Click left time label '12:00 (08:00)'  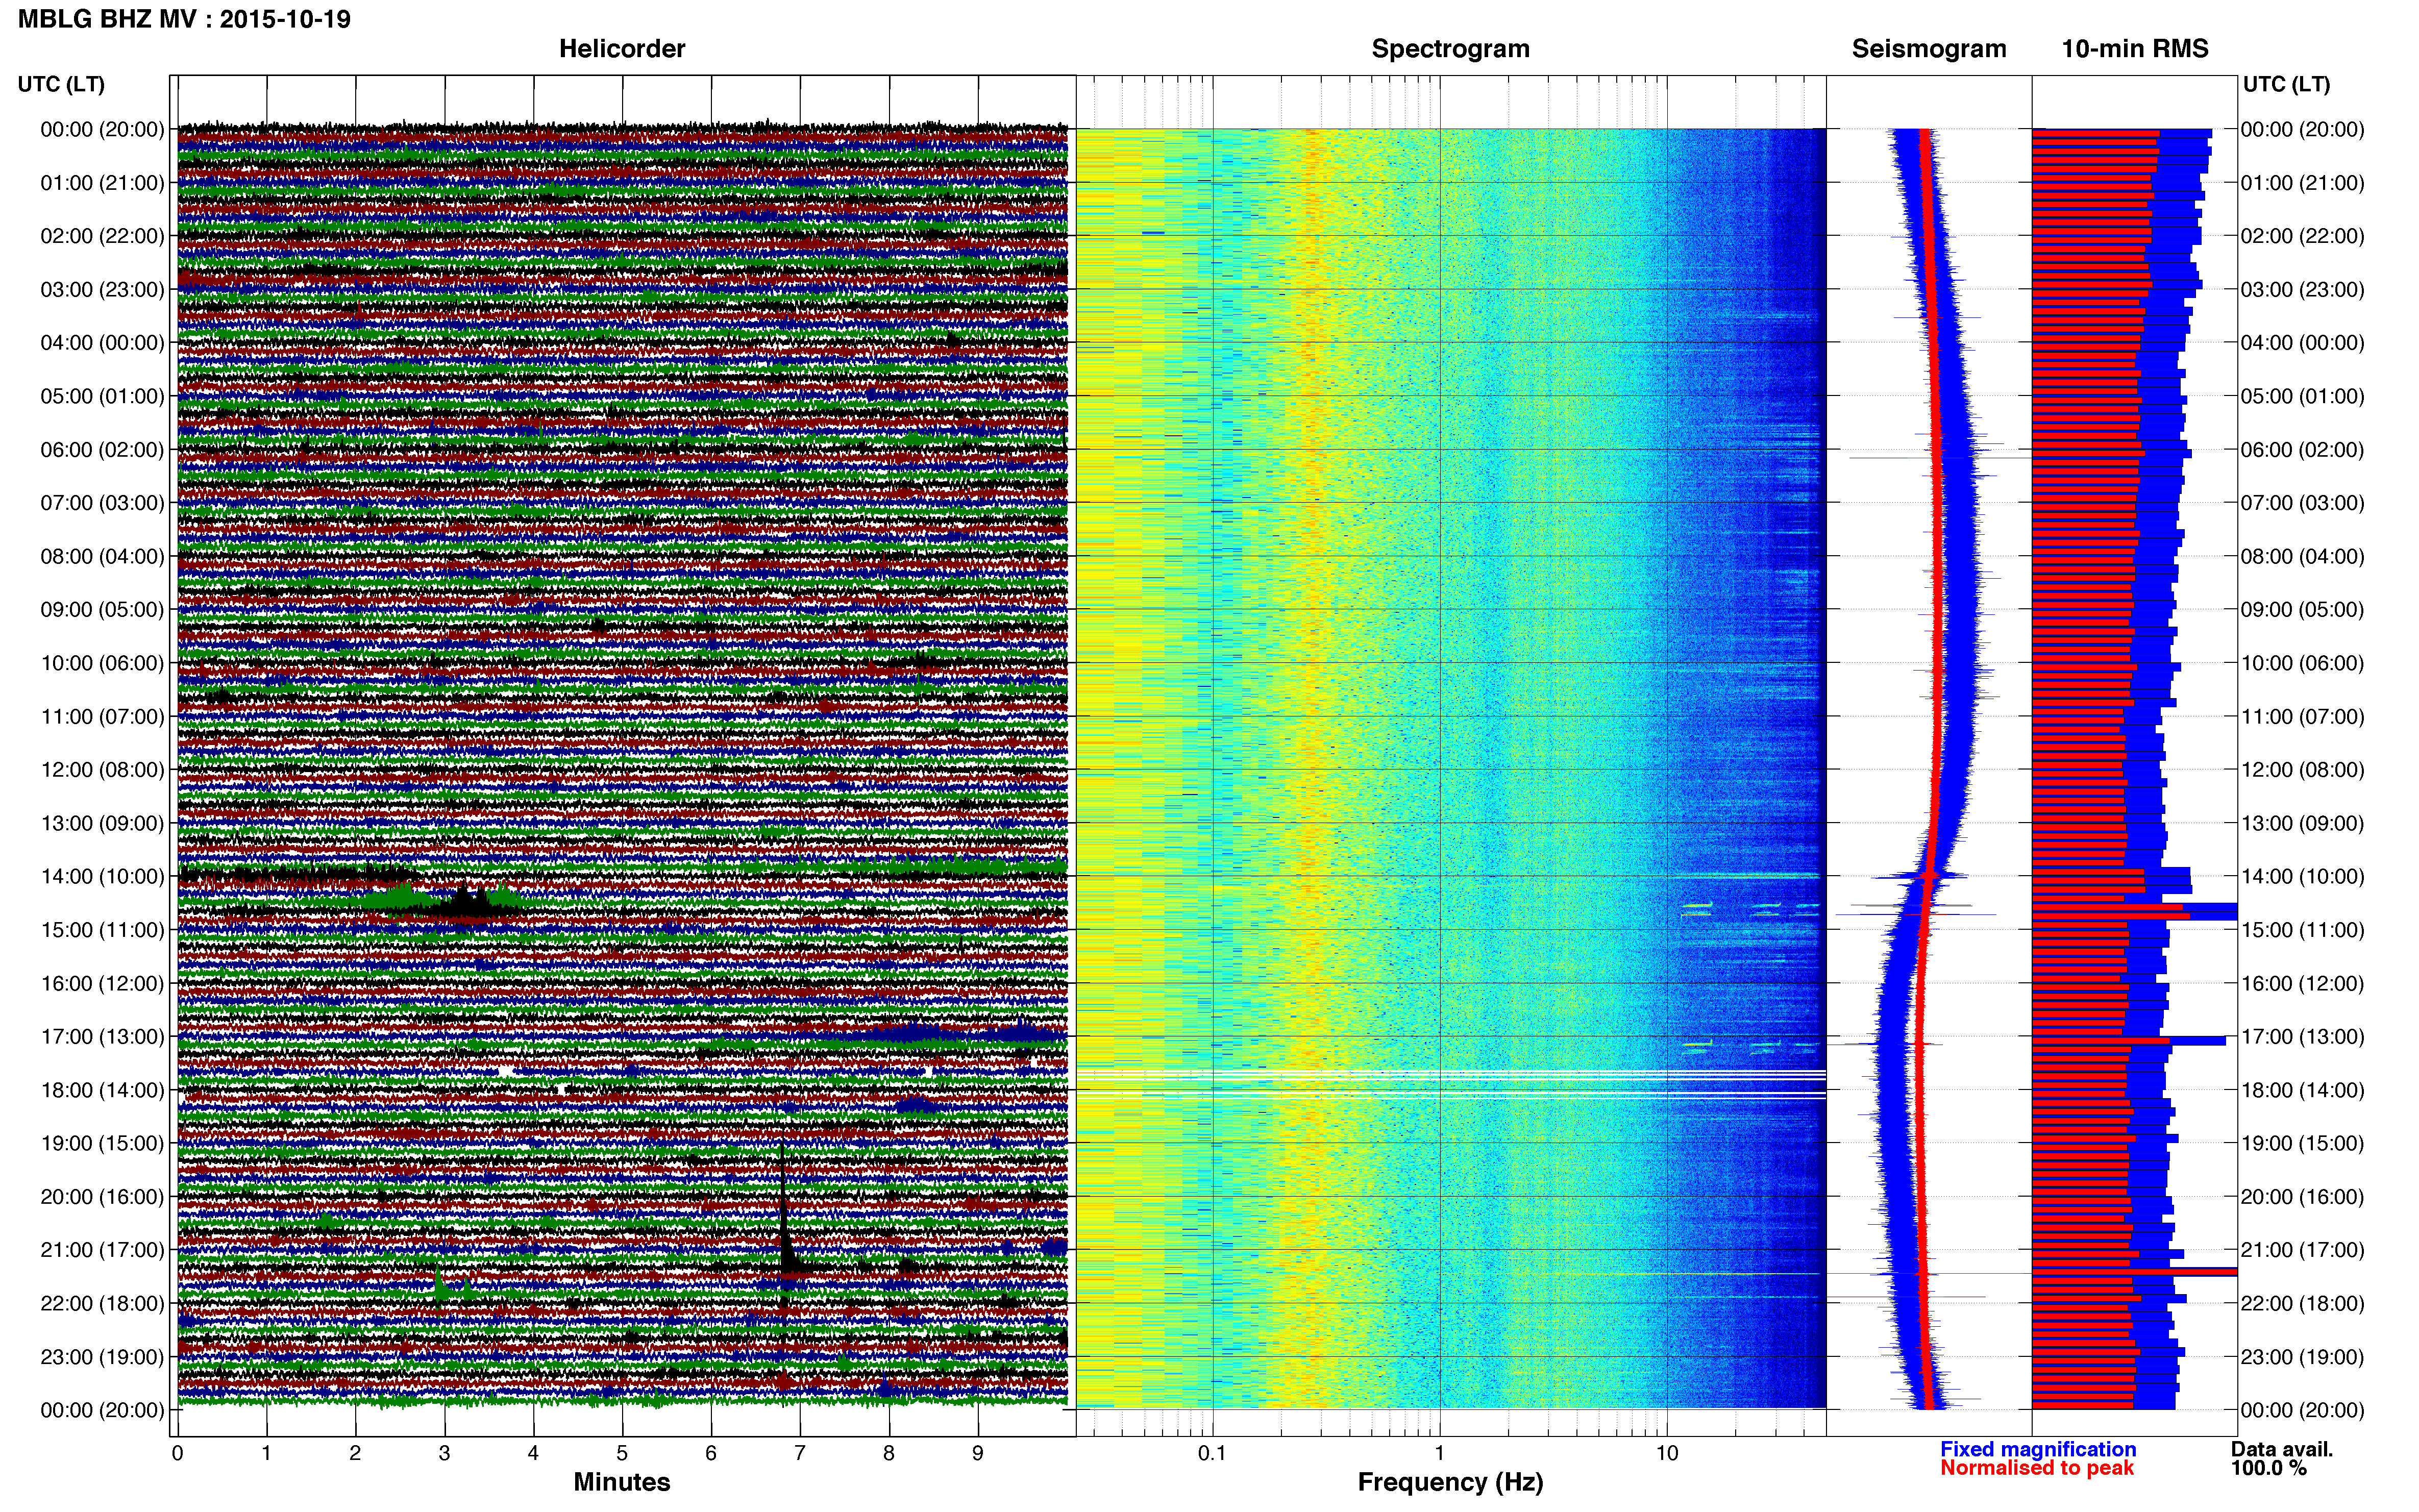tap(102, 770)
